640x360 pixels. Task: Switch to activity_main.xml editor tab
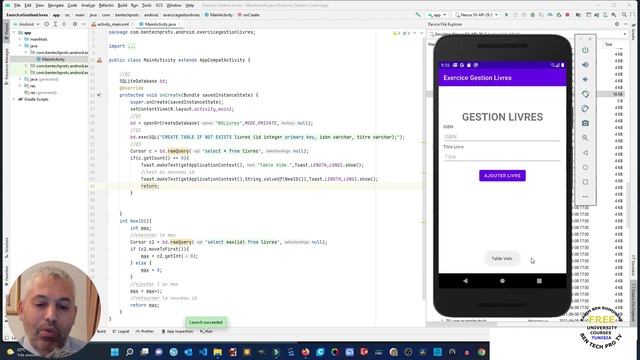click(x=113, y=24)
